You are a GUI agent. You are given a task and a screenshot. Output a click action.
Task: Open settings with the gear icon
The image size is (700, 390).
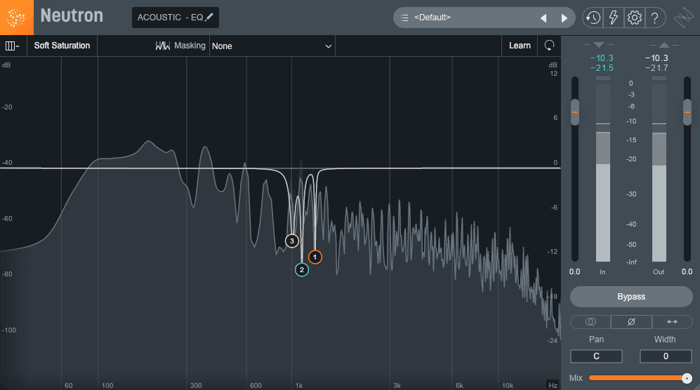click(x=634, y=18)
